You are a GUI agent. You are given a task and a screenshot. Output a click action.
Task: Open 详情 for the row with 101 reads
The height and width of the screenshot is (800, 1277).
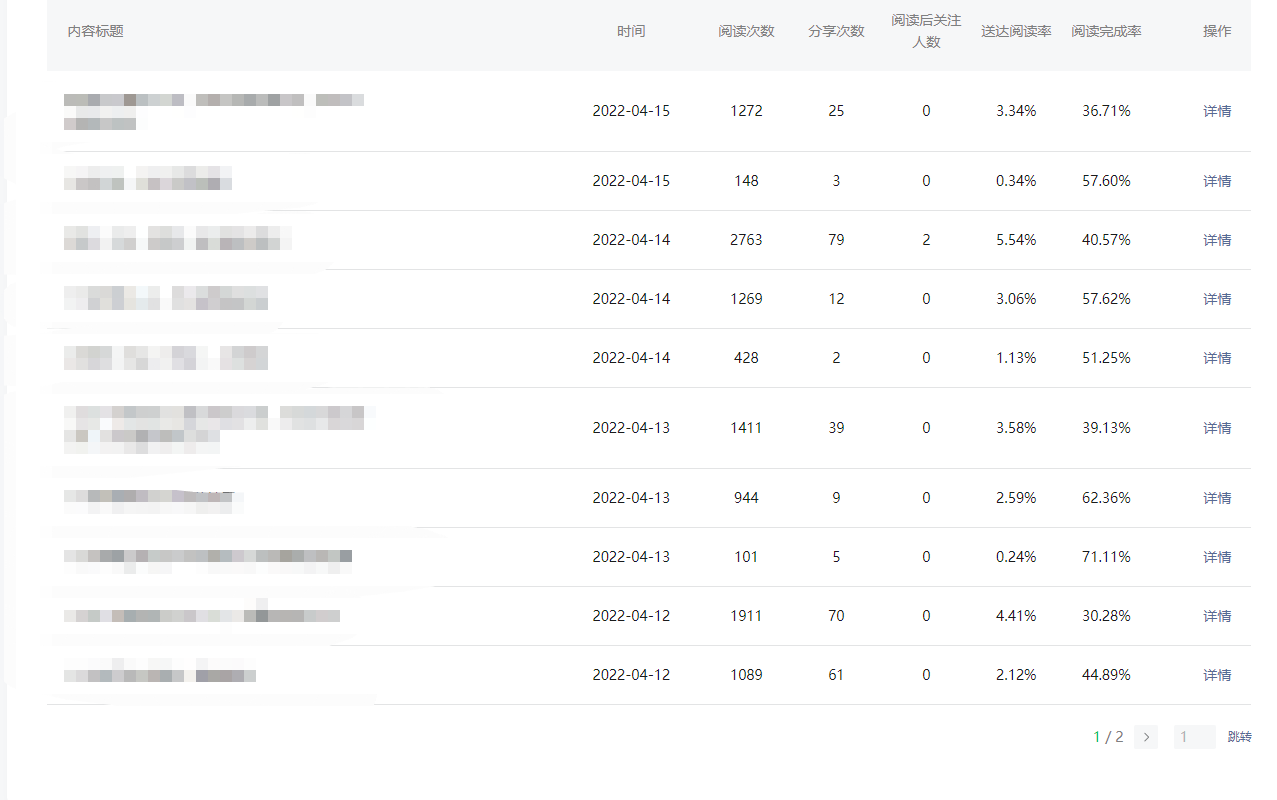1217,557
